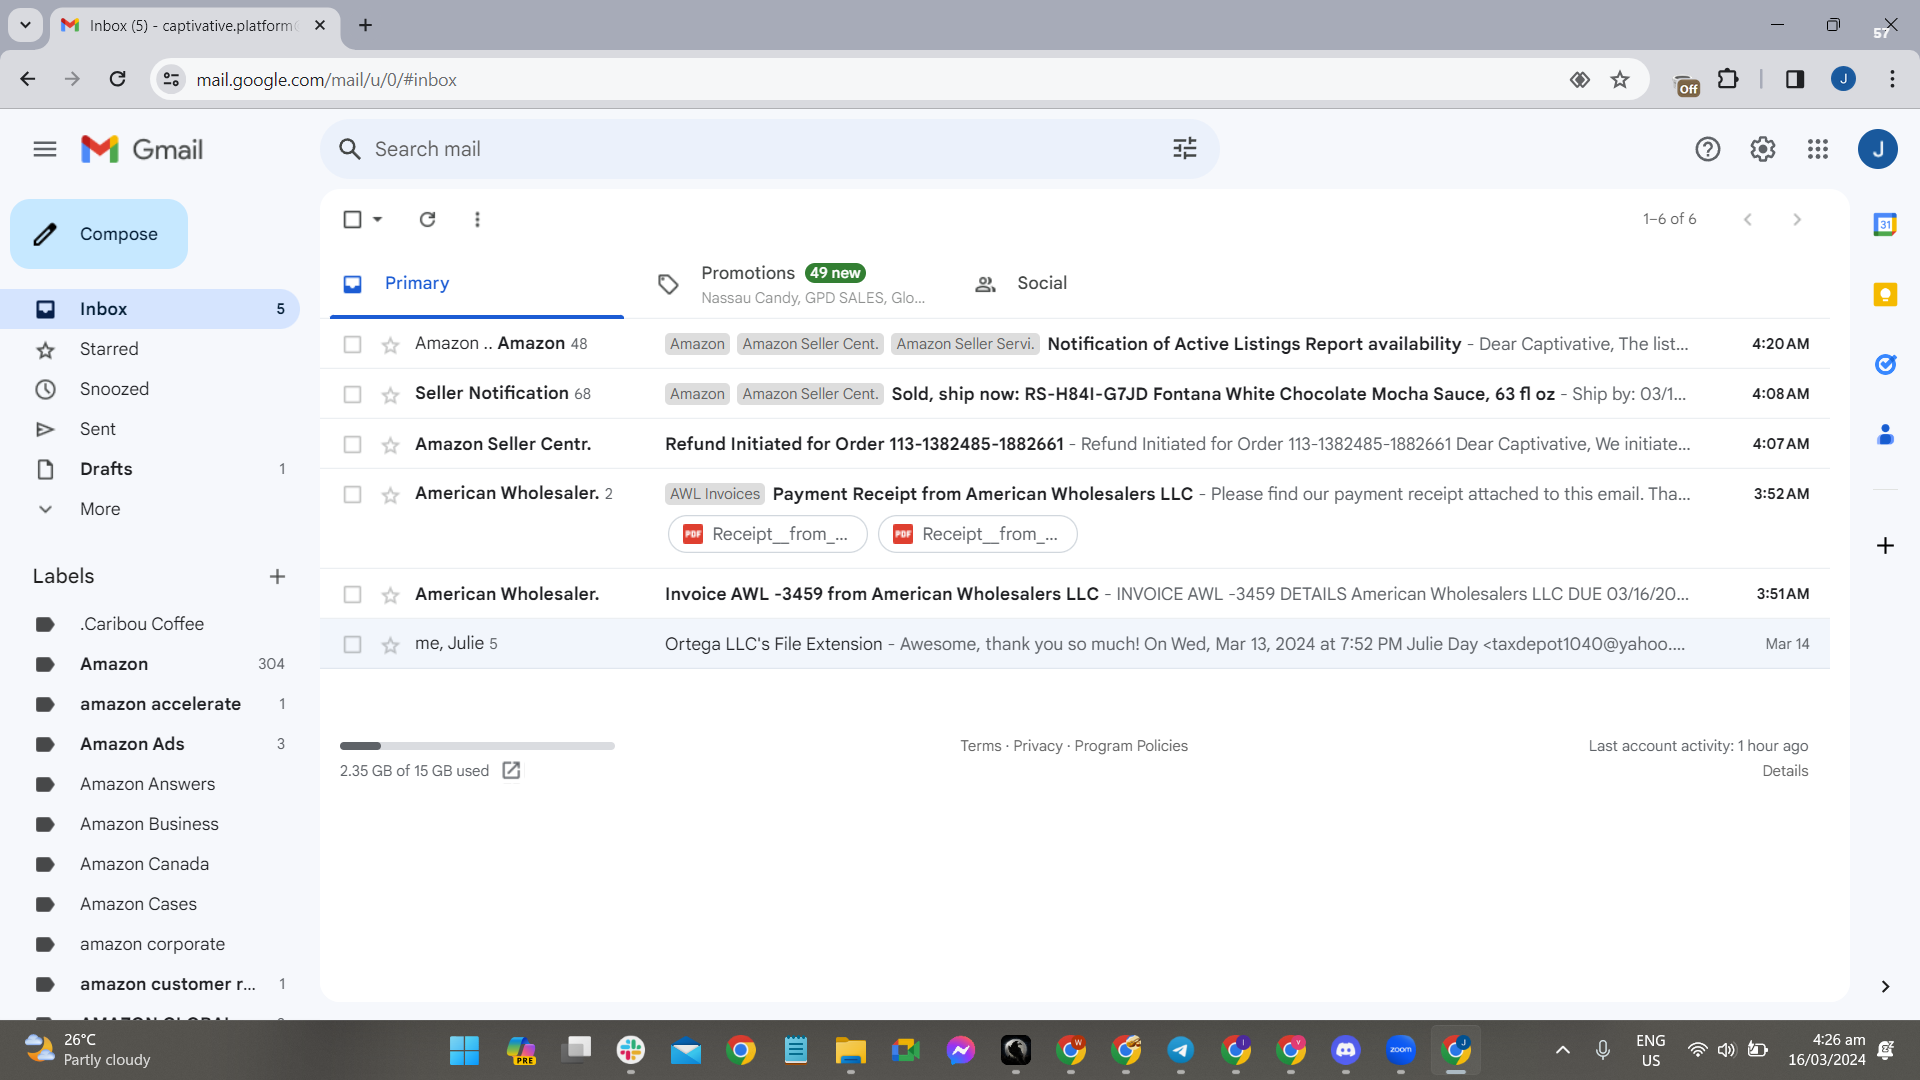Image resolution: width=1920 pixels, height=1080 pixels.
Task: Launch Discord from the taskbar
Action: [1346, 1050]
